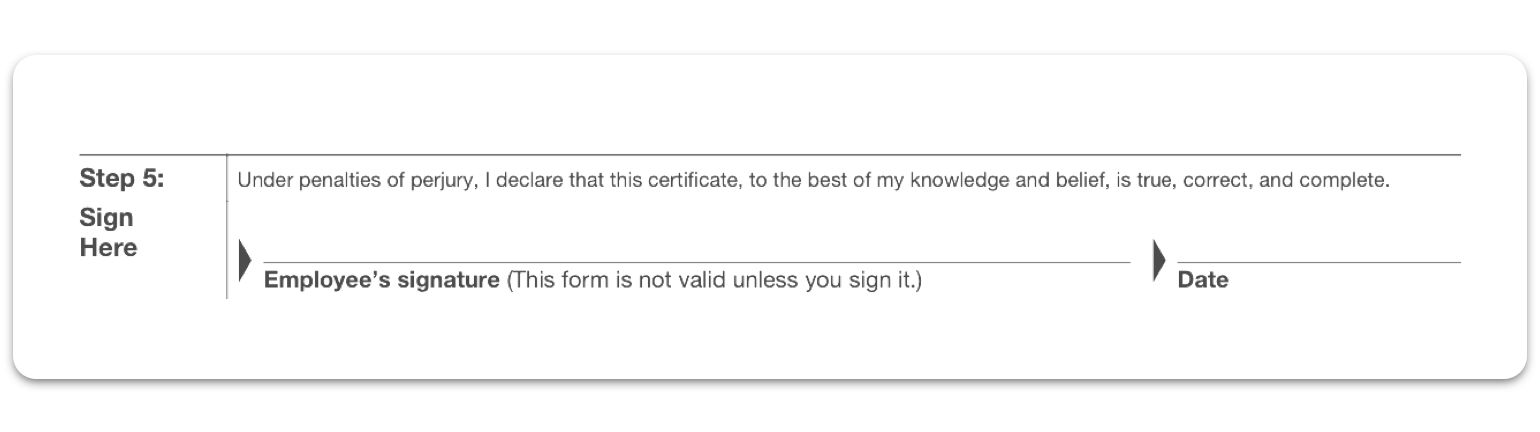Click the word 'Sign' in left column
The image size is (1540, 432).
pyautogui.click(x=106, y=217)
